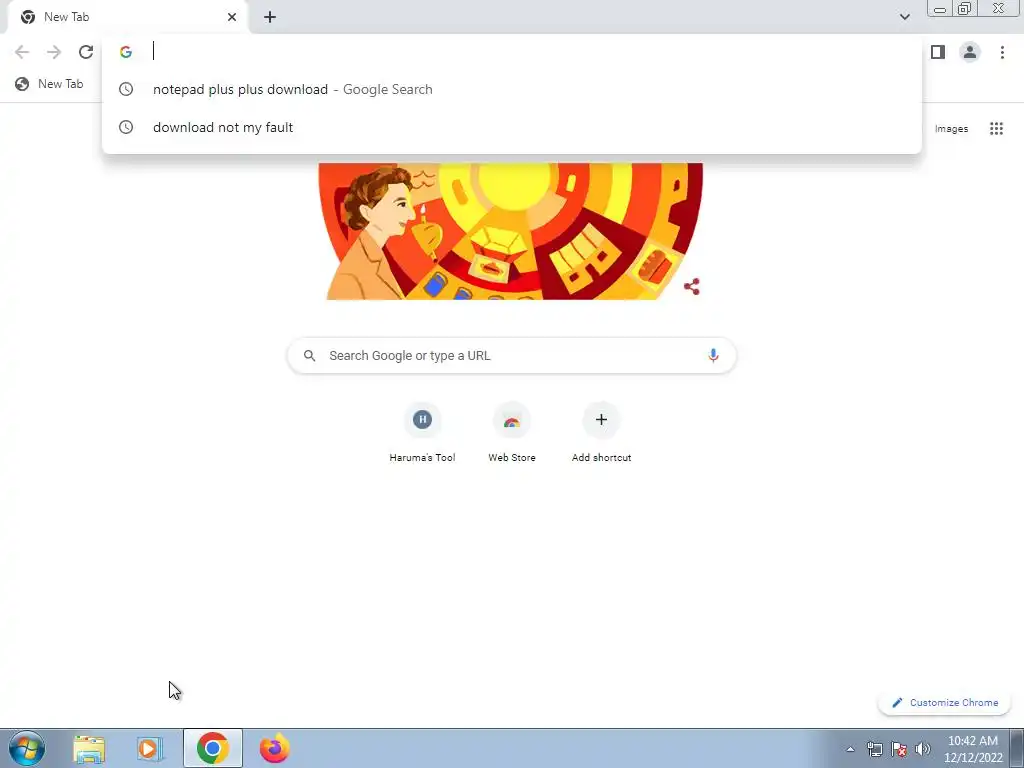The image size is (1024, 768).
Task: Click the search magnifier icon in the search box
Action: pos(310,356)
